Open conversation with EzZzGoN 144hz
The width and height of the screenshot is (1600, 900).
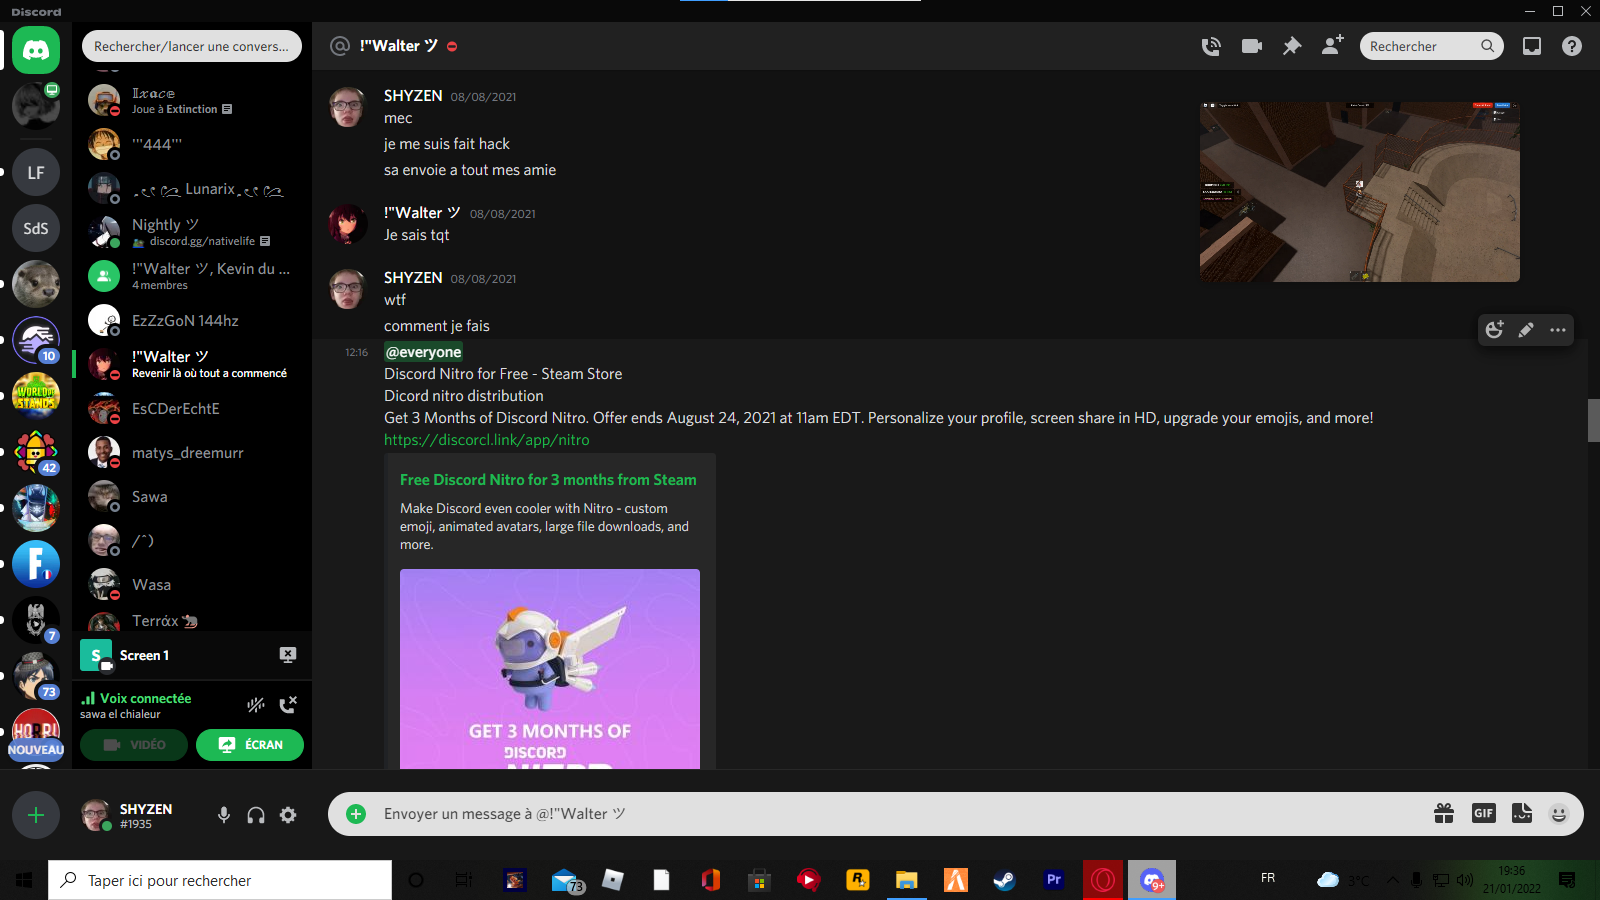pyautogui.click(x=192, y=321)
